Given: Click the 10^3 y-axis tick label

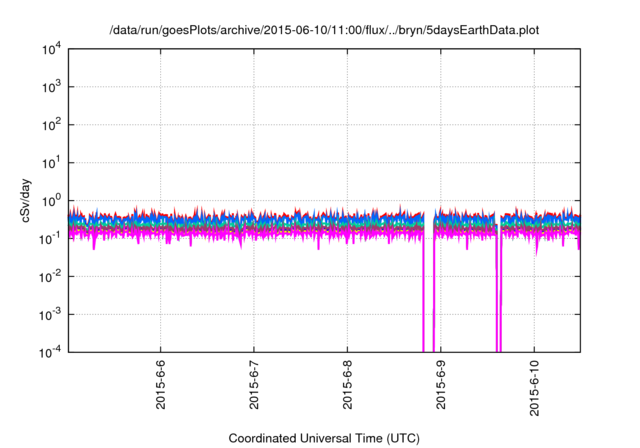Looking at the screenshot, I should tap(51, 87).
